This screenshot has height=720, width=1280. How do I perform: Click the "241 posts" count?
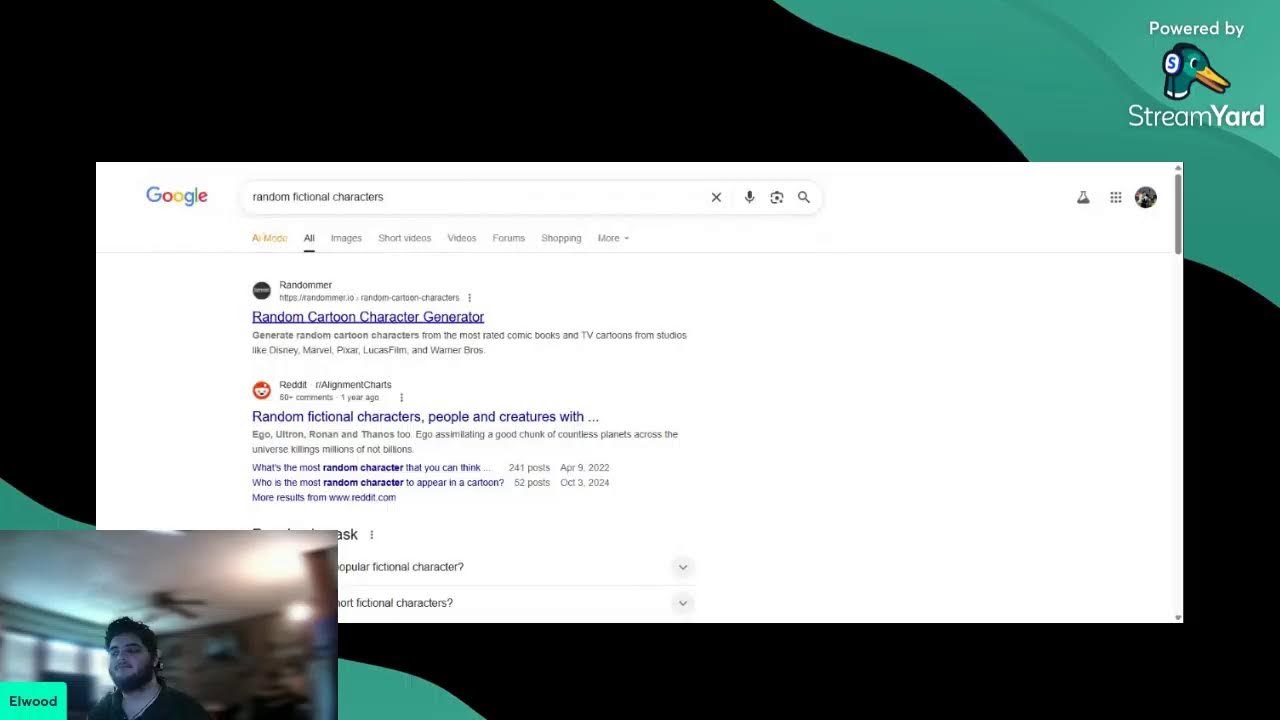point(529,468)
